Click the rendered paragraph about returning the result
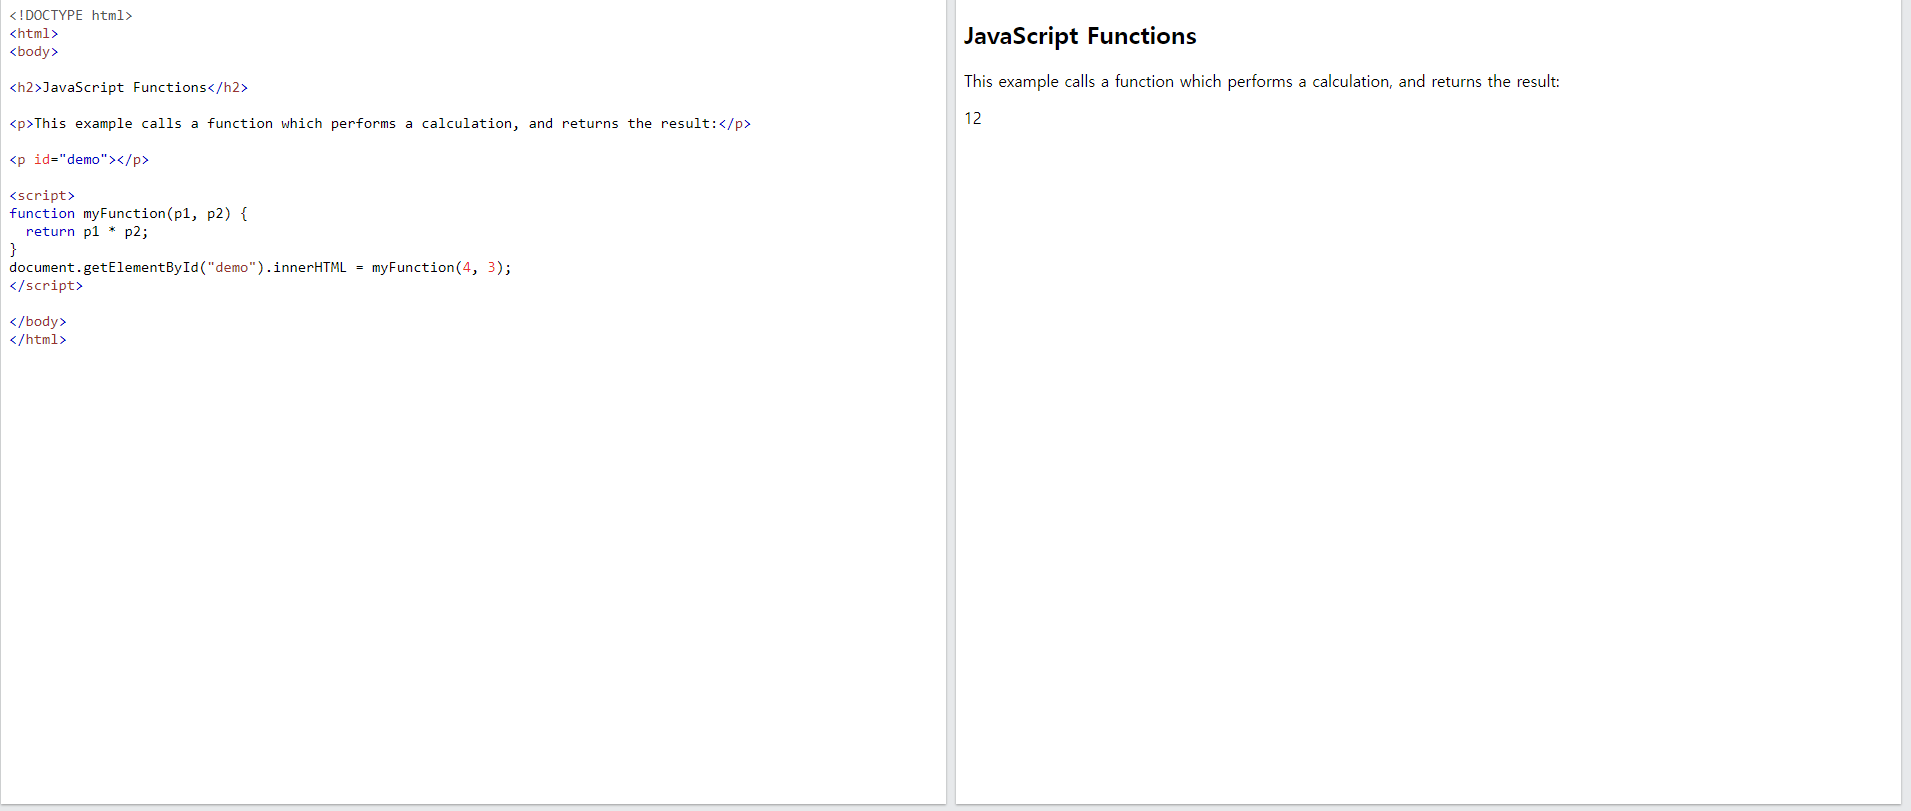1911x811 pixels. (x=1262, y=82)
